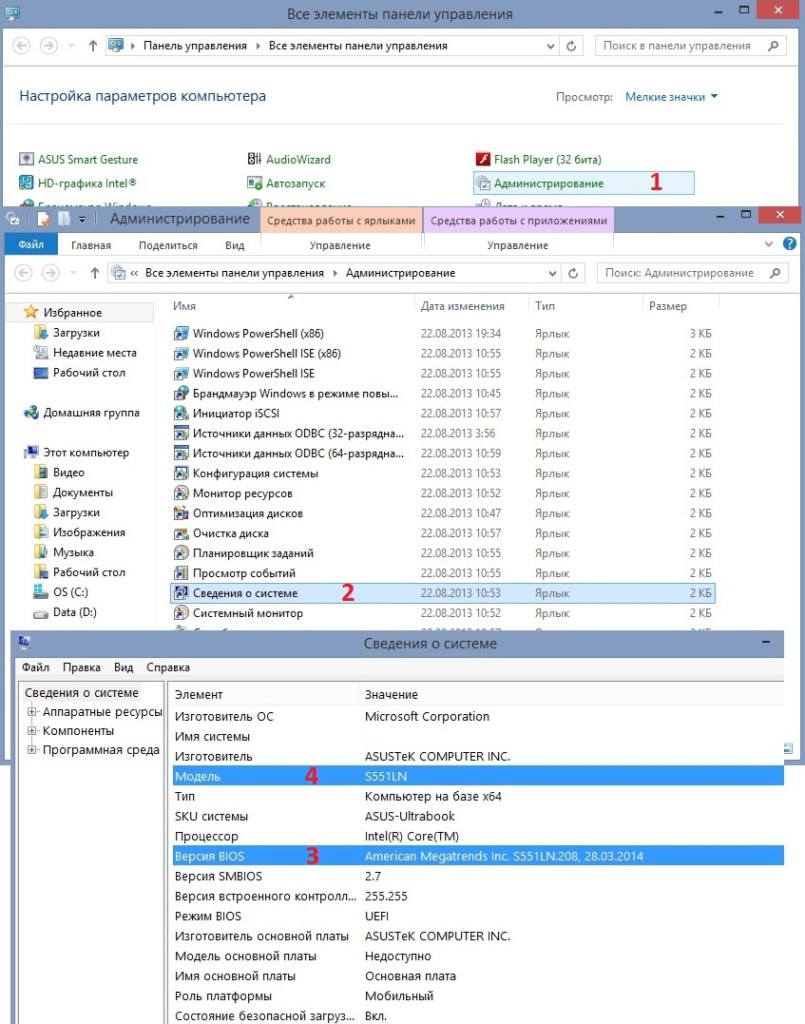Image resolution: width=805 pixels, height=1024 pixels.
Task: Select the Очистка диска shortcut
Action: 444,534
